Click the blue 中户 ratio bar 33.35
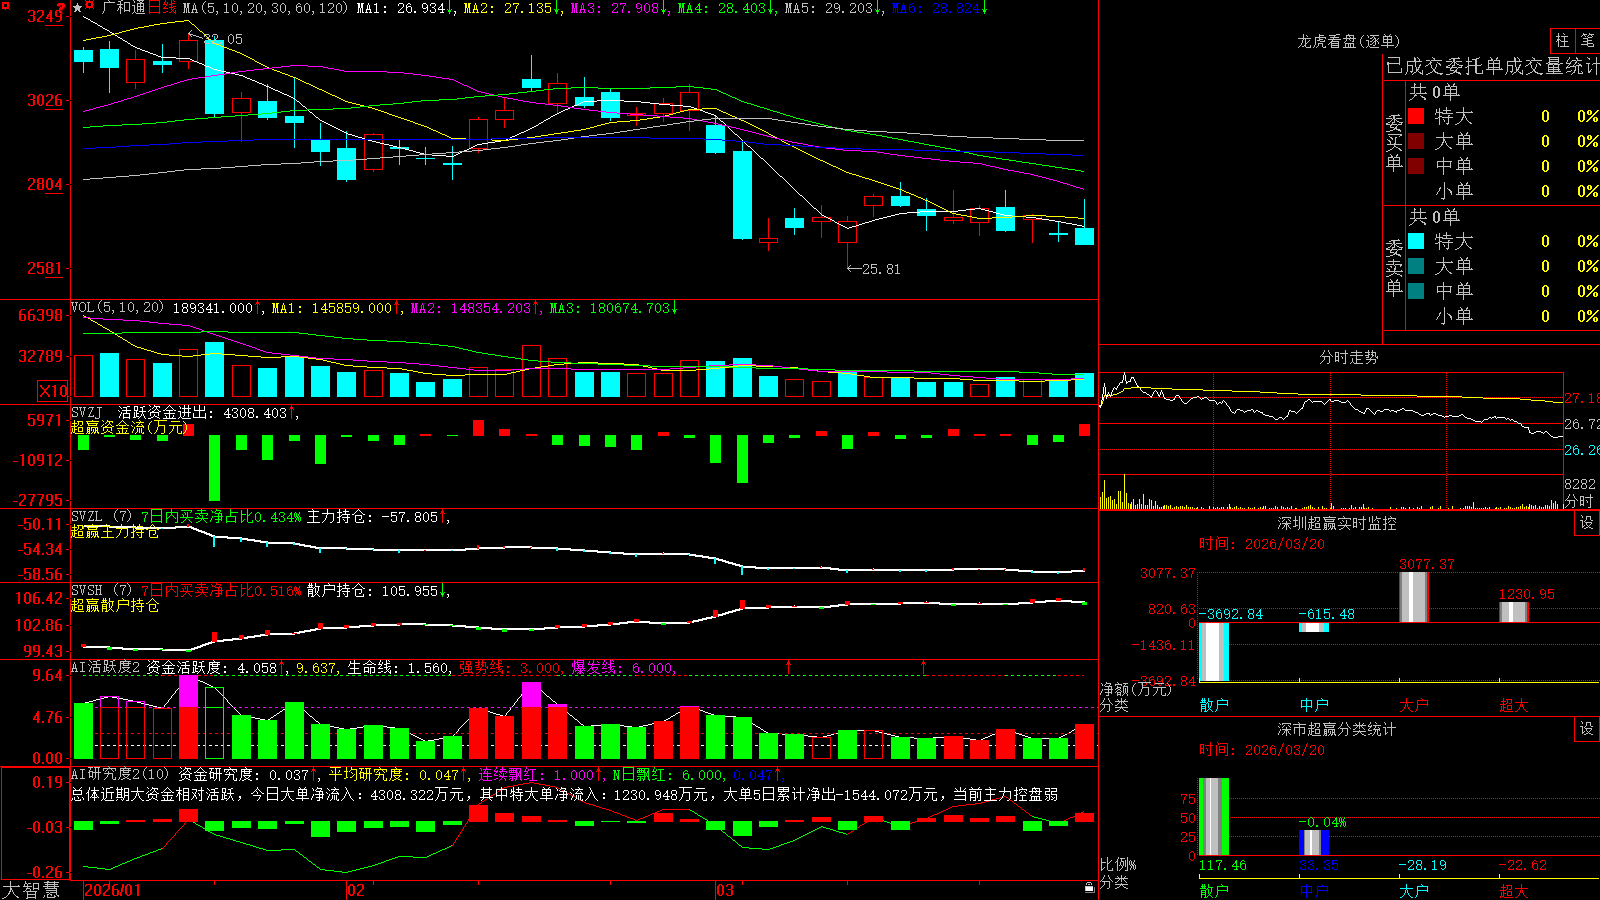 coord(1314,842)
